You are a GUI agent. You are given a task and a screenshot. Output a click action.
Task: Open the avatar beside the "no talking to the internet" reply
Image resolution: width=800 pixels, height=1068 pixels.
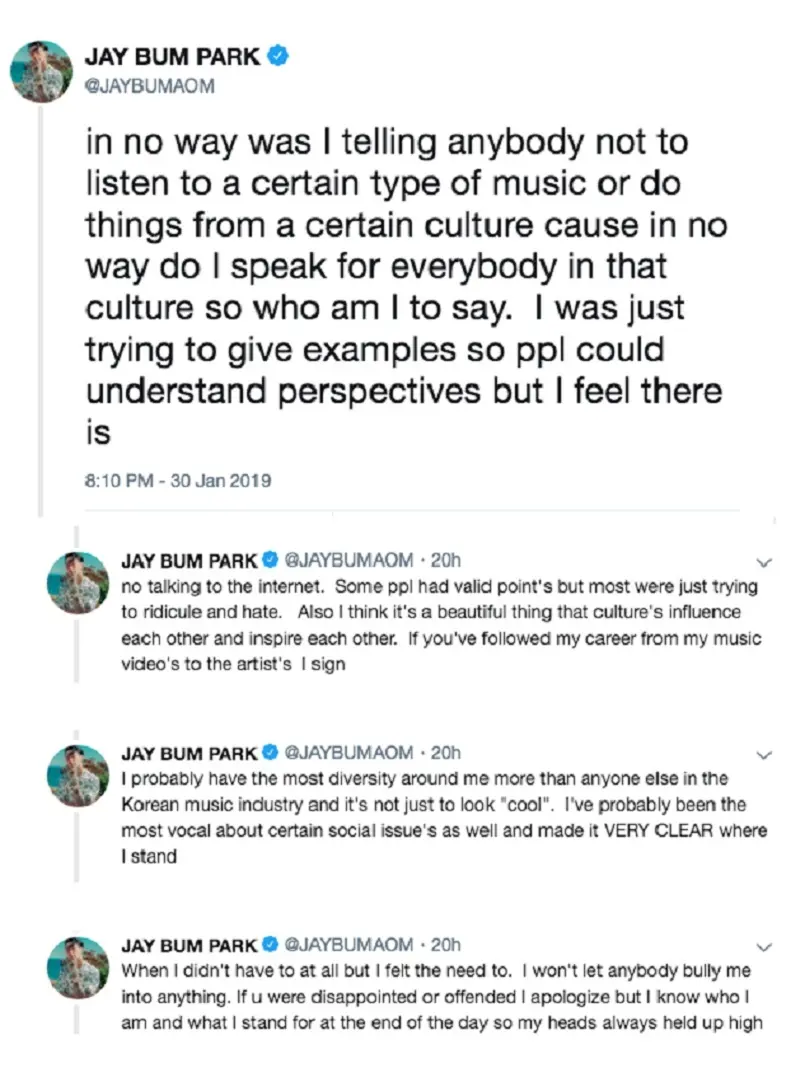[78, 582]
